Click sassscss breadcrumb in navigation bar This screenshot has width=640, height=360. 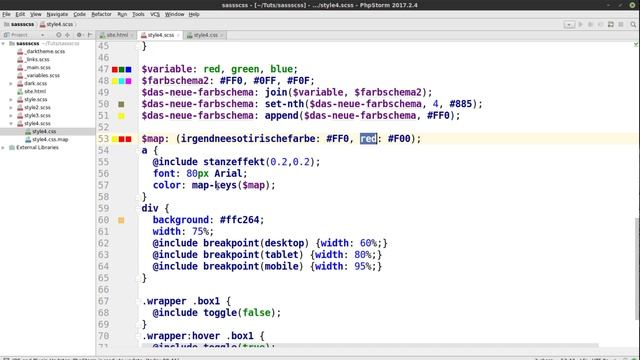click(x=19, y=24)
